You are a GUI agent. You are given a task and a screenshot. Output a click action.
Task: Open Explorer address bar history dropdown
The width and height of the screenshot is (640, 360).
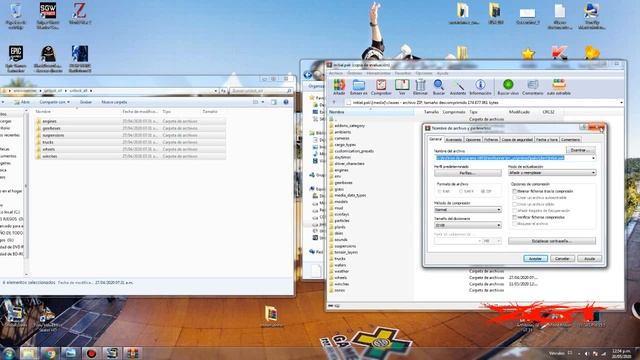(x=216, y=91)
